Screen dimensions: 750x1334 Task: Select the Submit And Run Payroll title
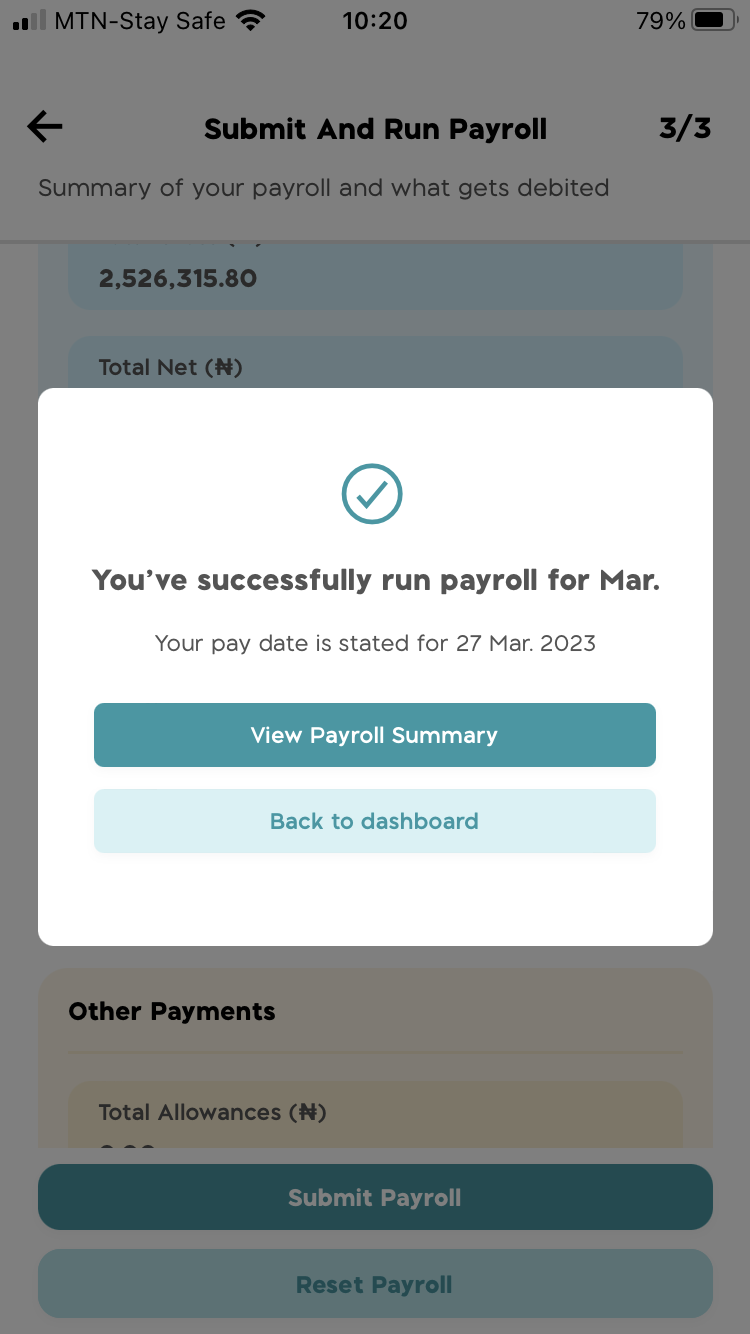click(375, 129)
